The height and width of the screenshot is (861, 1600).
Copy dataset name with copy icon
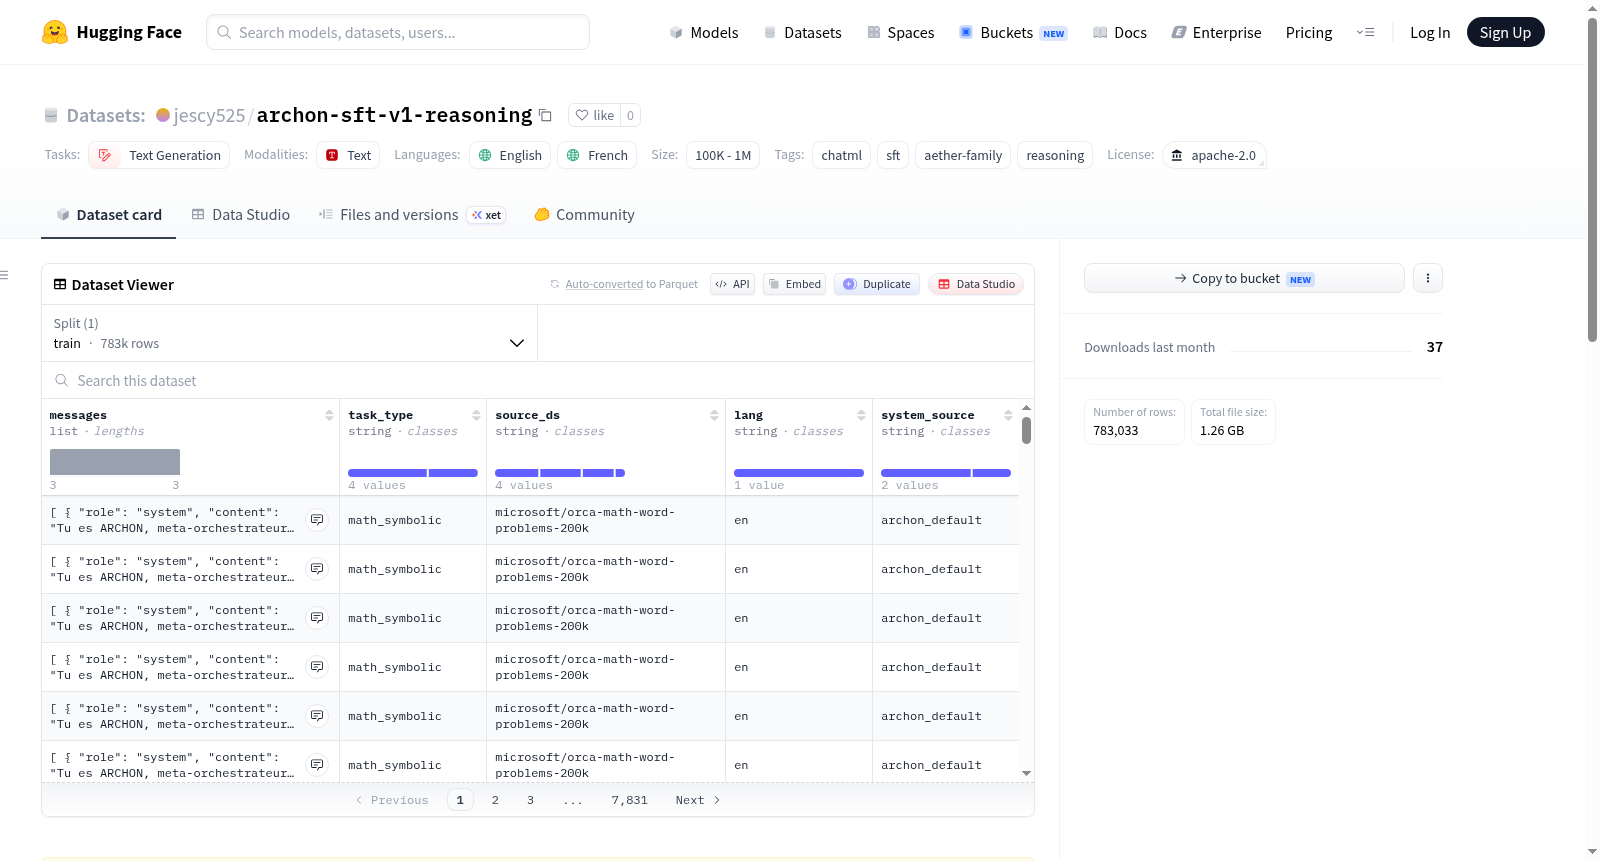(x=545, y=115)
